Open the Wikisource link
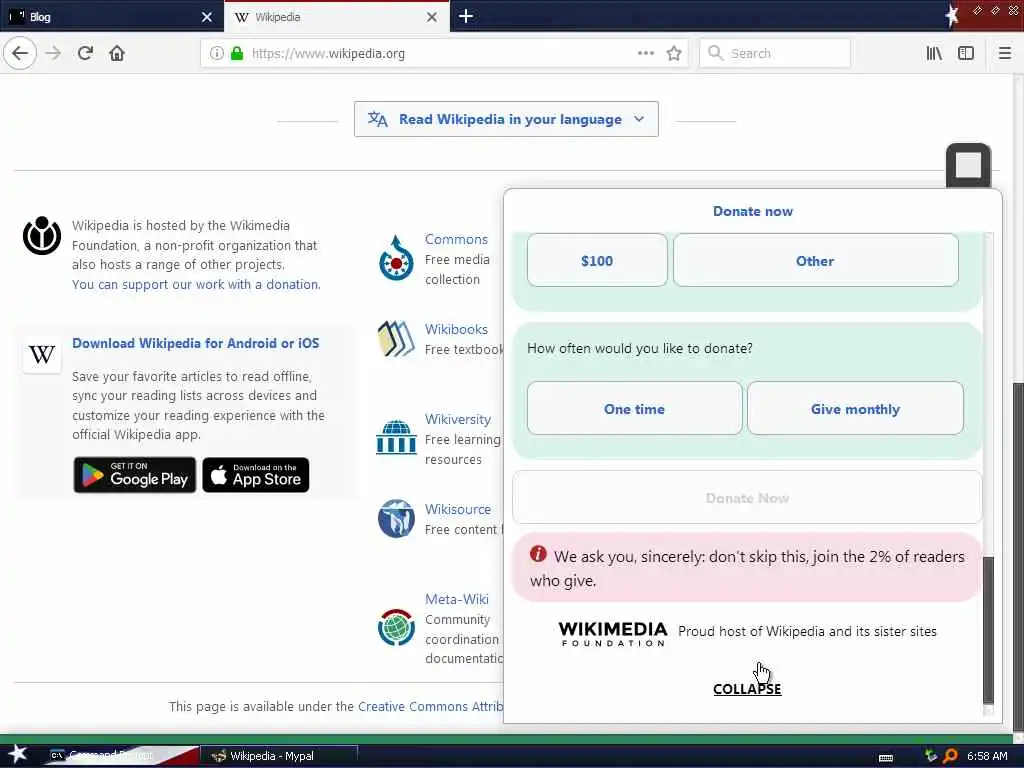1024x768 pixels. point(458,509)
